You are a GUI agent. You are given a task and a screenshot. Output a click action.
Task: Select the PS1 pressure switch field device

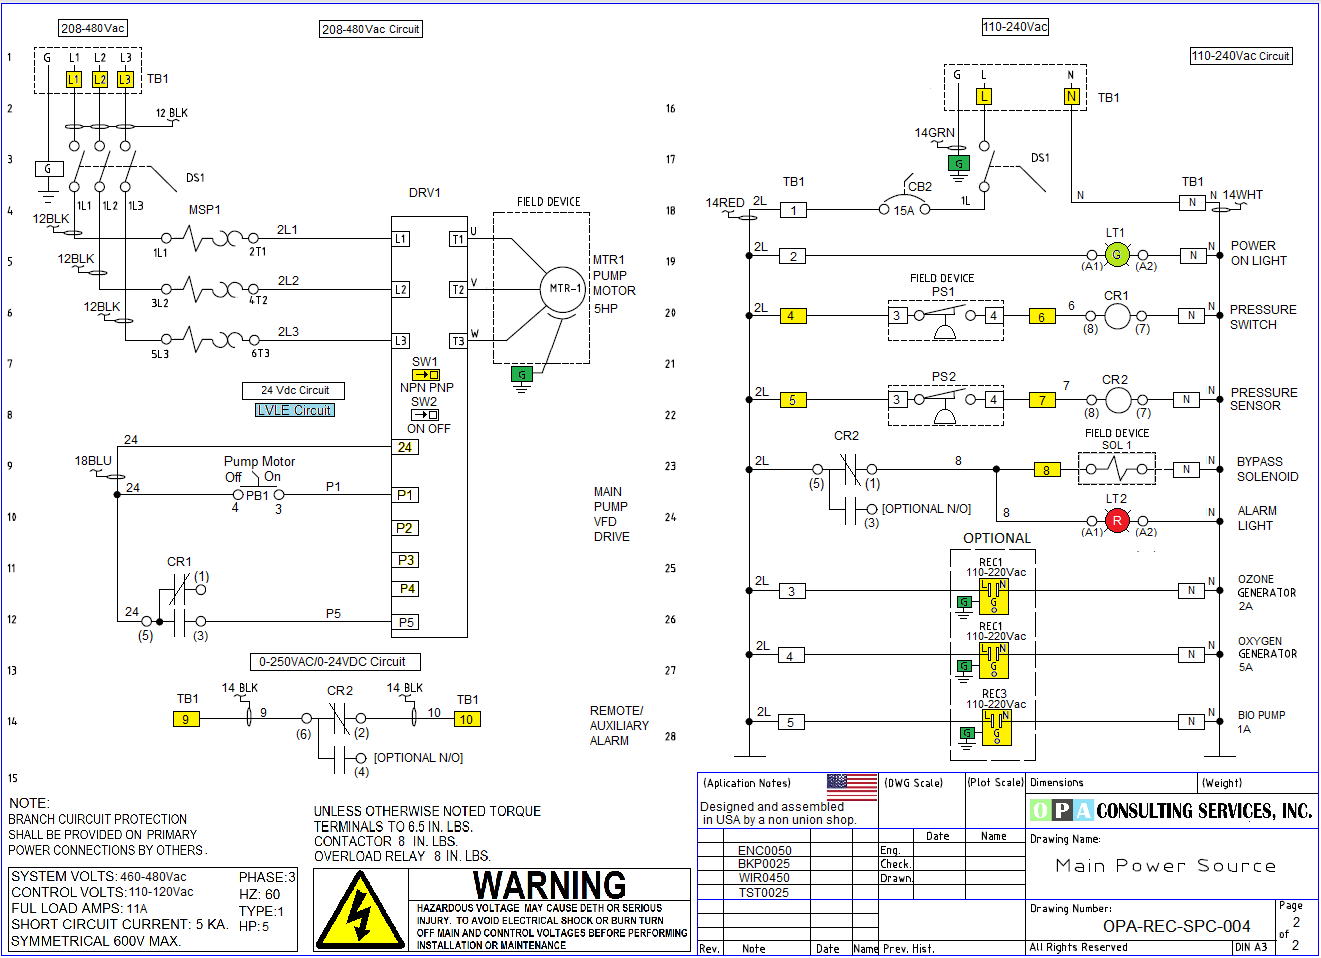944,316
